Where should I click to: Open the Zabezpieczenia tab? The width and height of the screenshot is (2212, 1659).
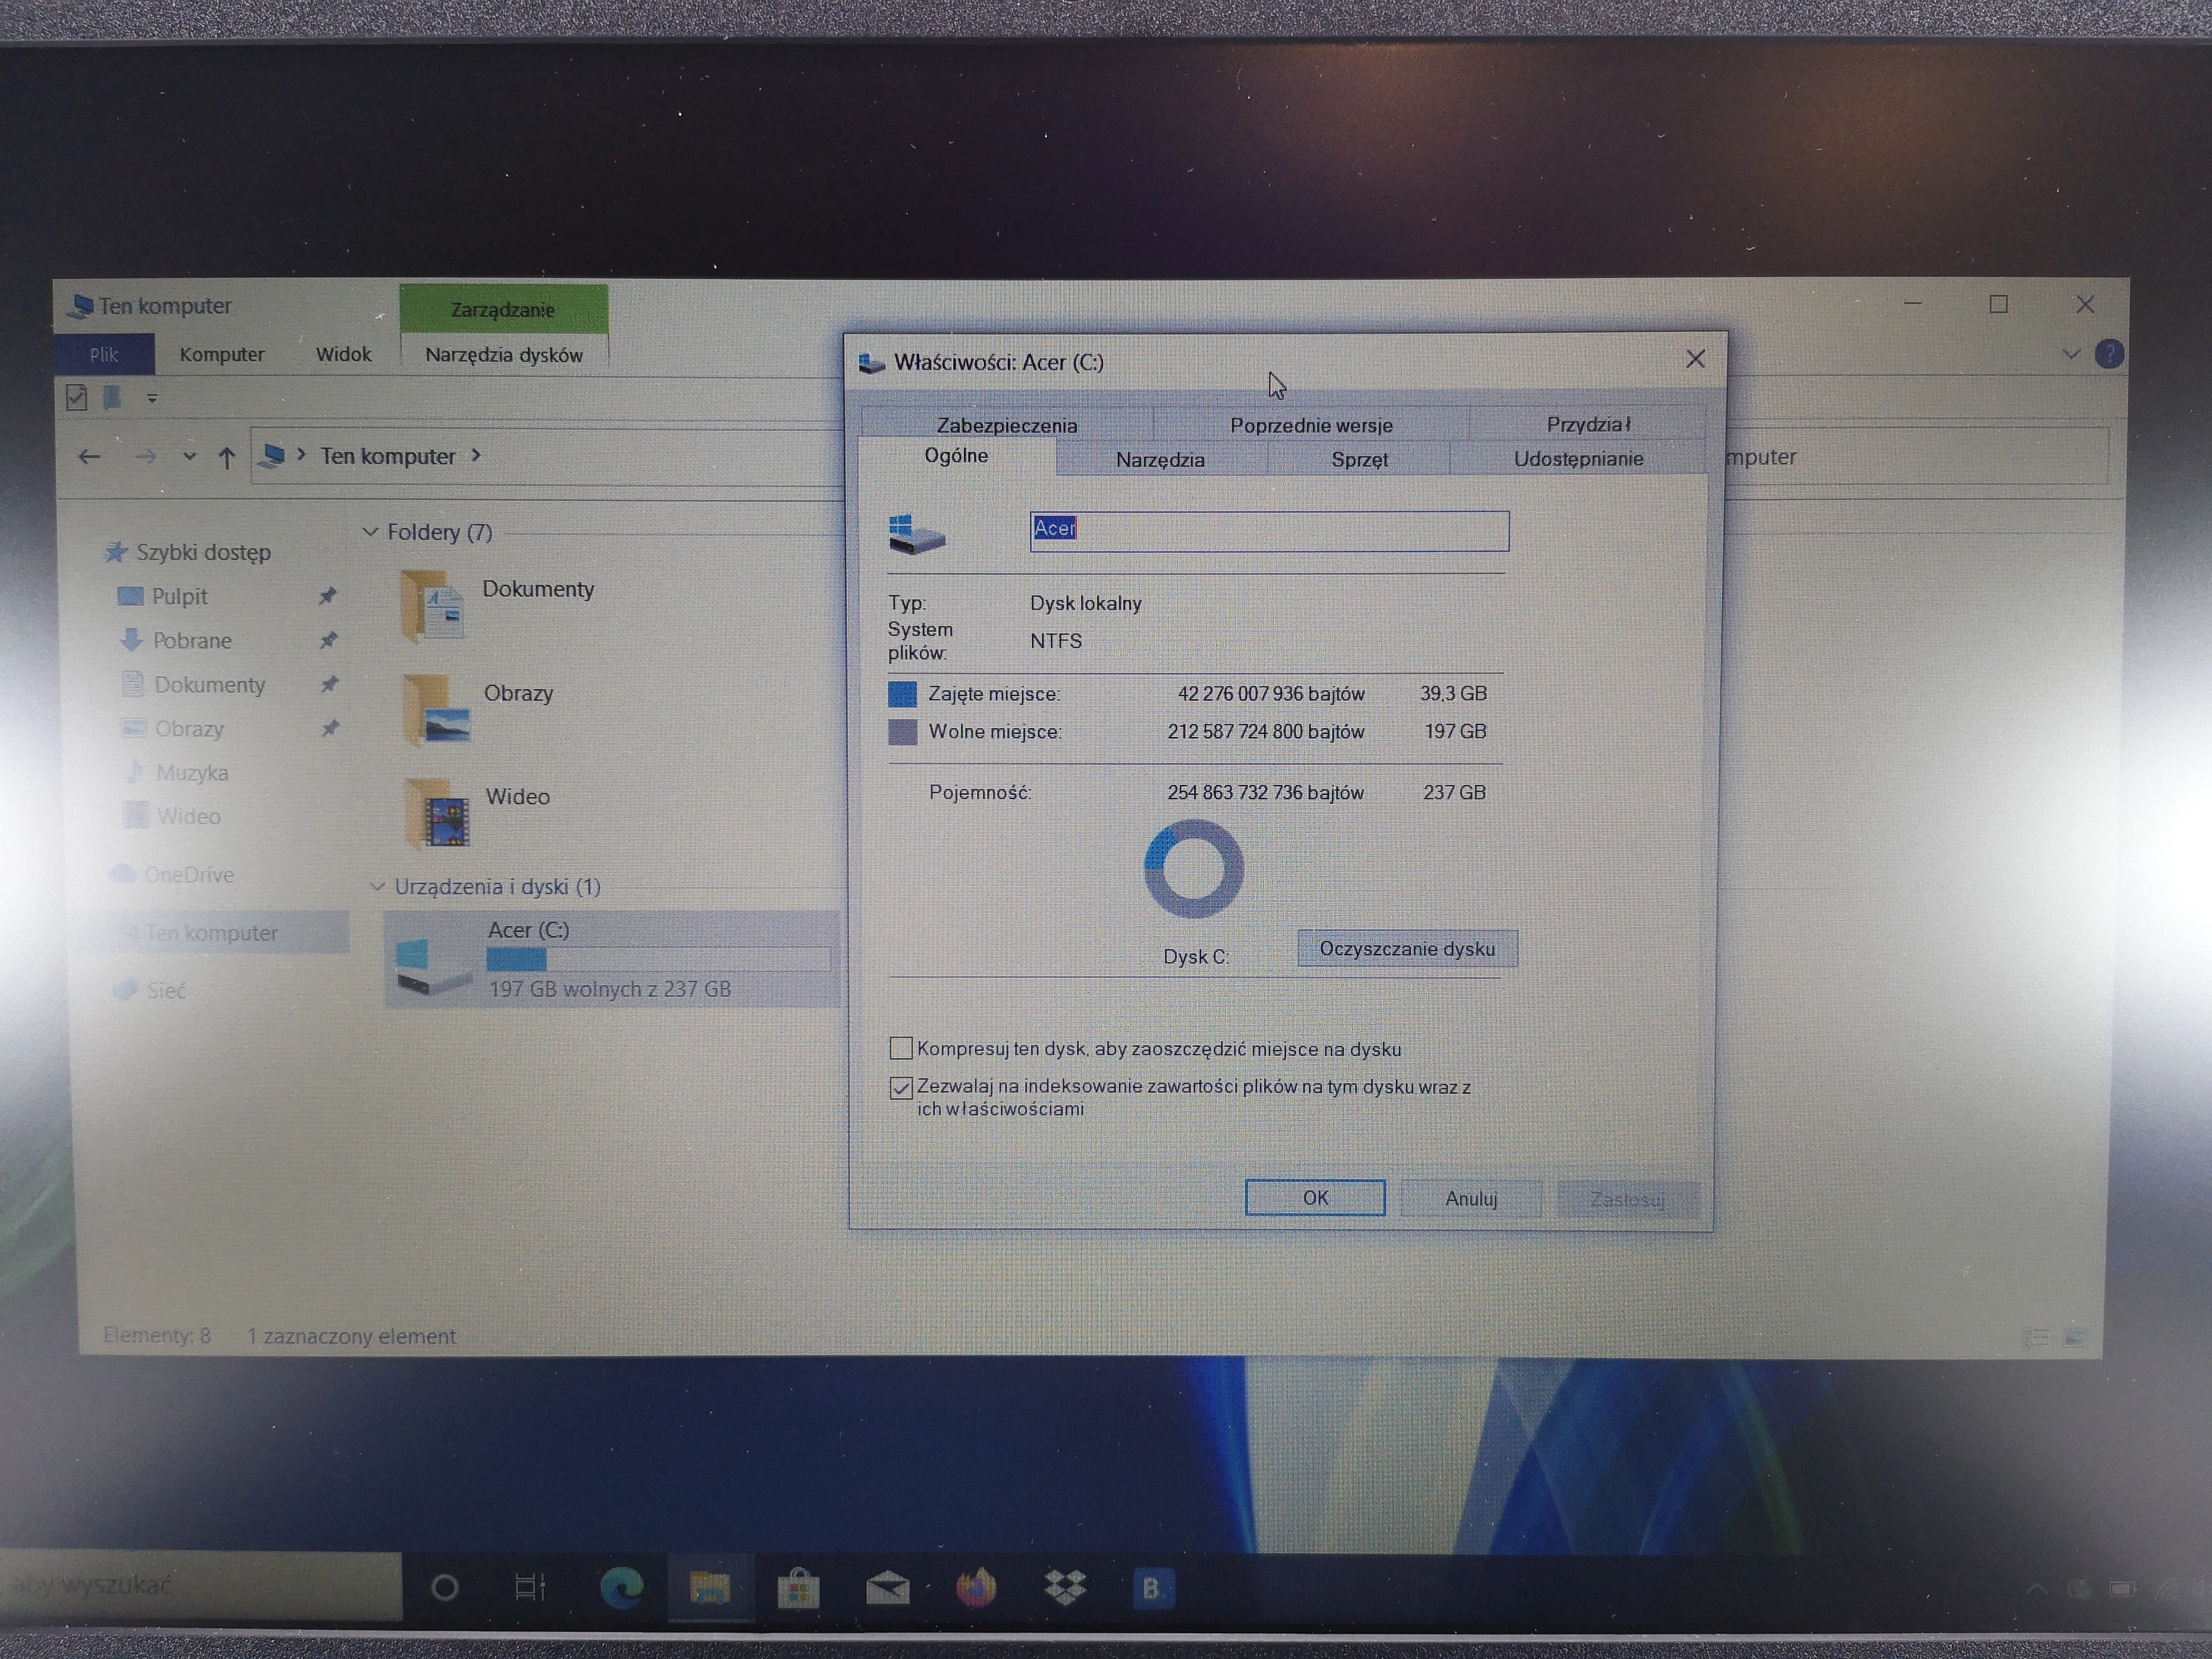pyautogui.click(x=1006, y=425)
